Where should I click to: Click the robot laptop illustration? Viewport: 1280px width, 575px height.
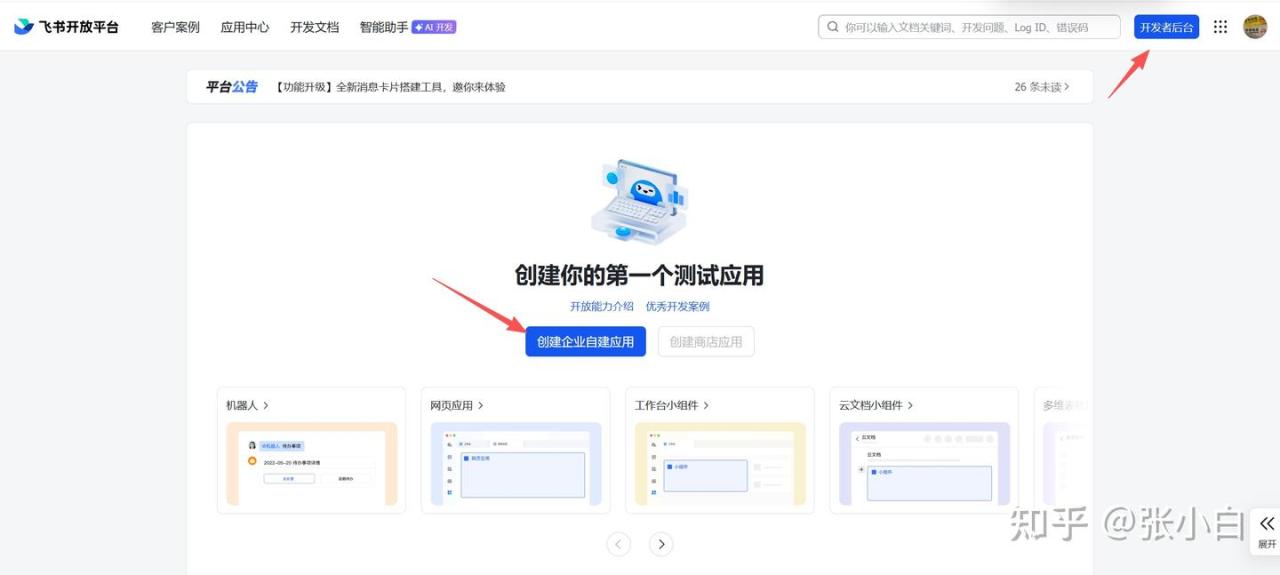tap(639, 202)
